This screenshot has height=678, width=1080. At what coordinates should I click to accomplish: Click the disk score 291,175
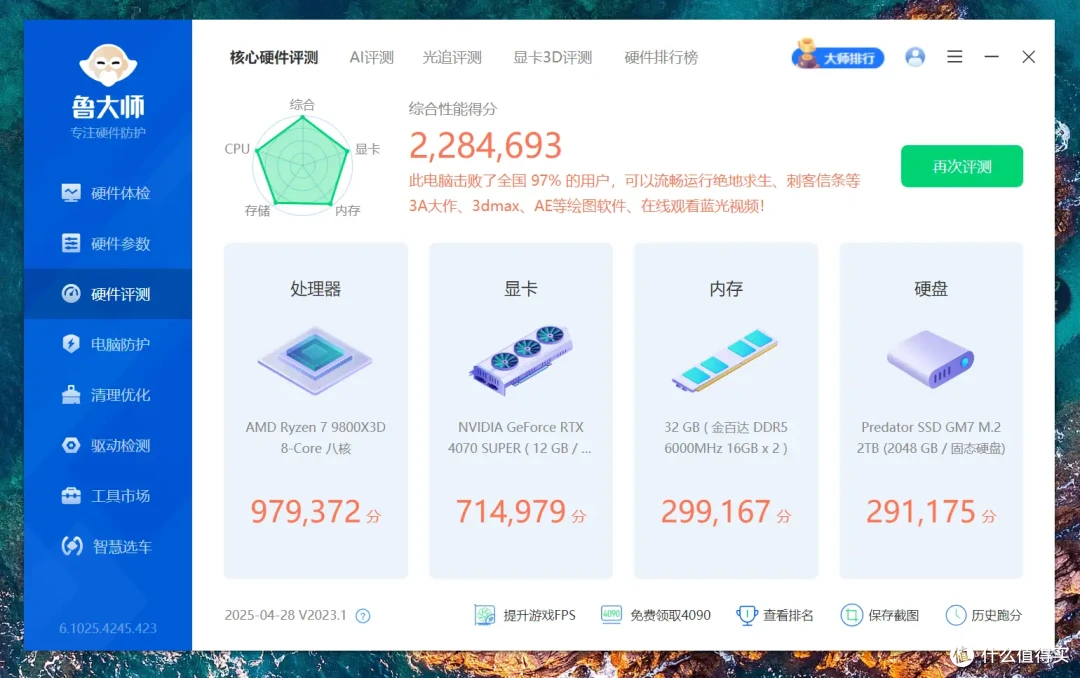pyautogui.click(x=920, y=511)
